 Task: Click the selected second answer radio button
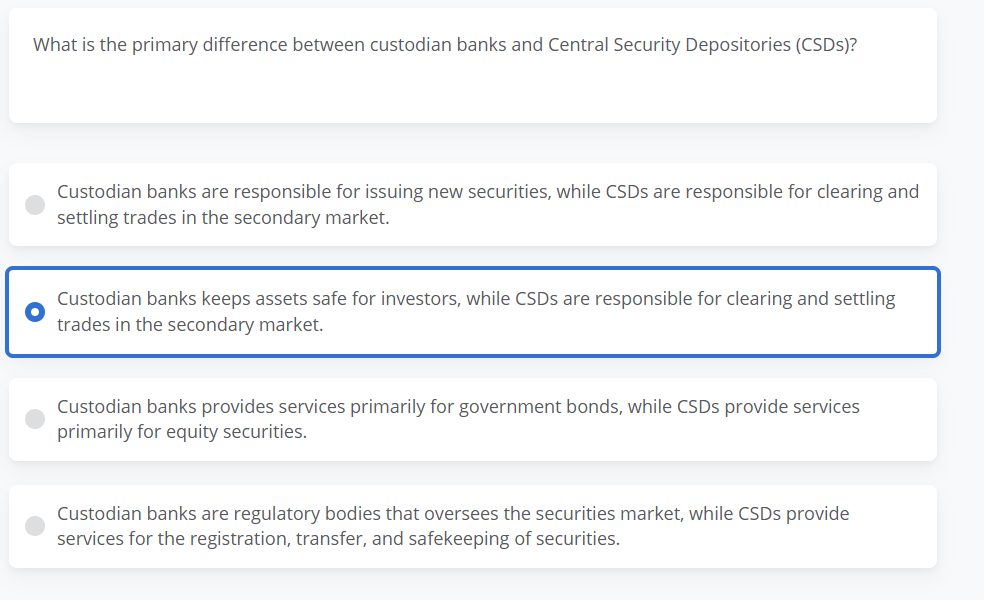pyautogui.click(x=34, y=311)
